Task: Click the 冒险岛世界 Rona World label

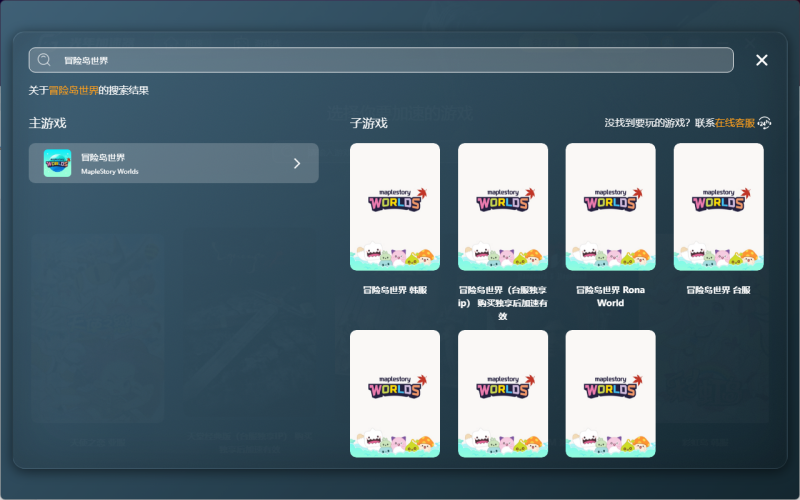Action: pyautogui.click(x=611, y=296)
